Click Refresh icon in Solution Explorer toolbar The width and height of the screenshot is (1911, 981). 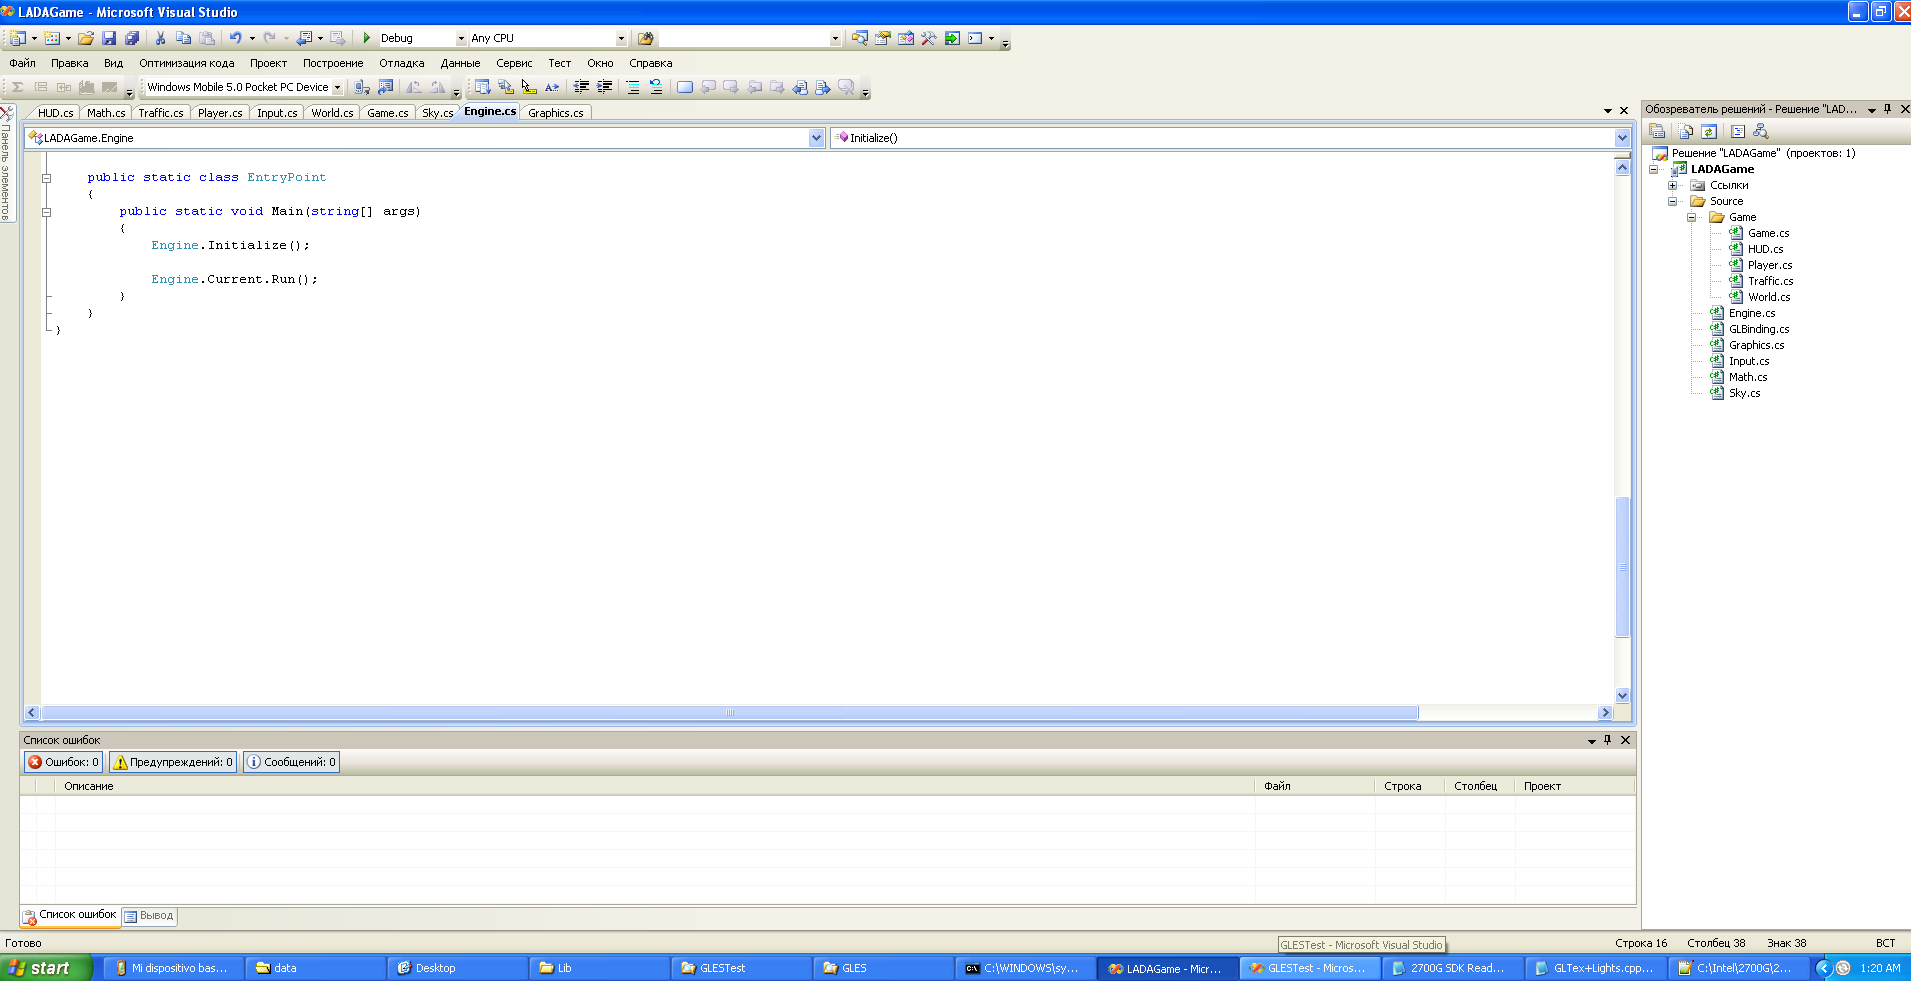[1709, 131]
